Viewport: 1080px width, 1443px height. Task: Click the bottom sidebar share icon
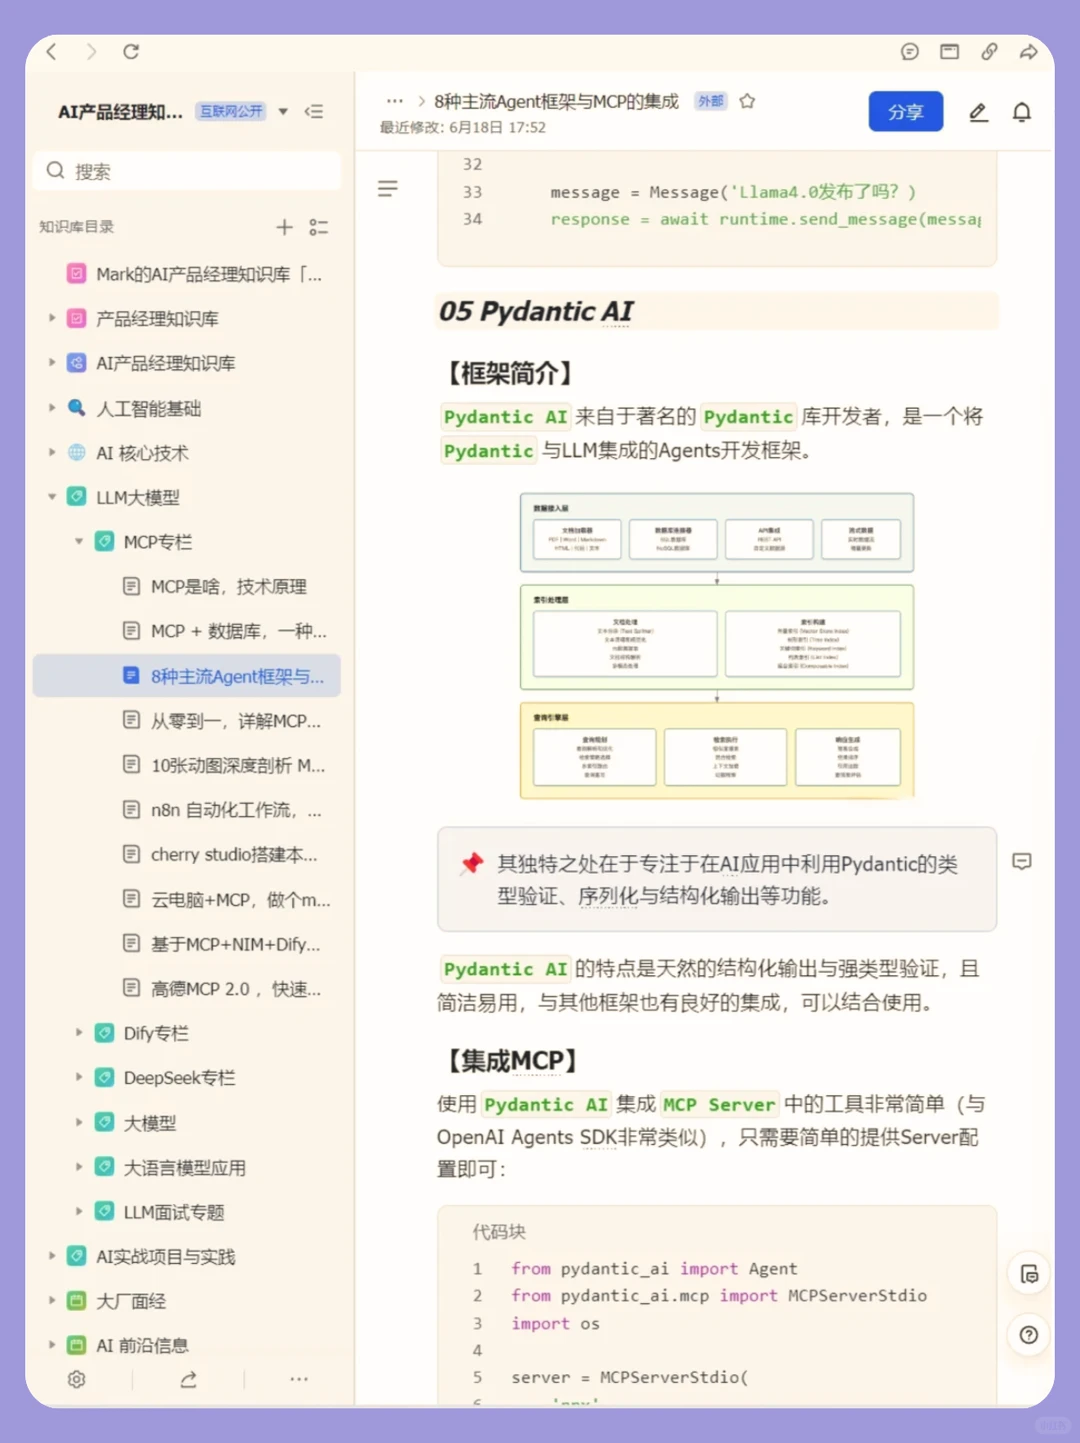tap(188, 1379)
